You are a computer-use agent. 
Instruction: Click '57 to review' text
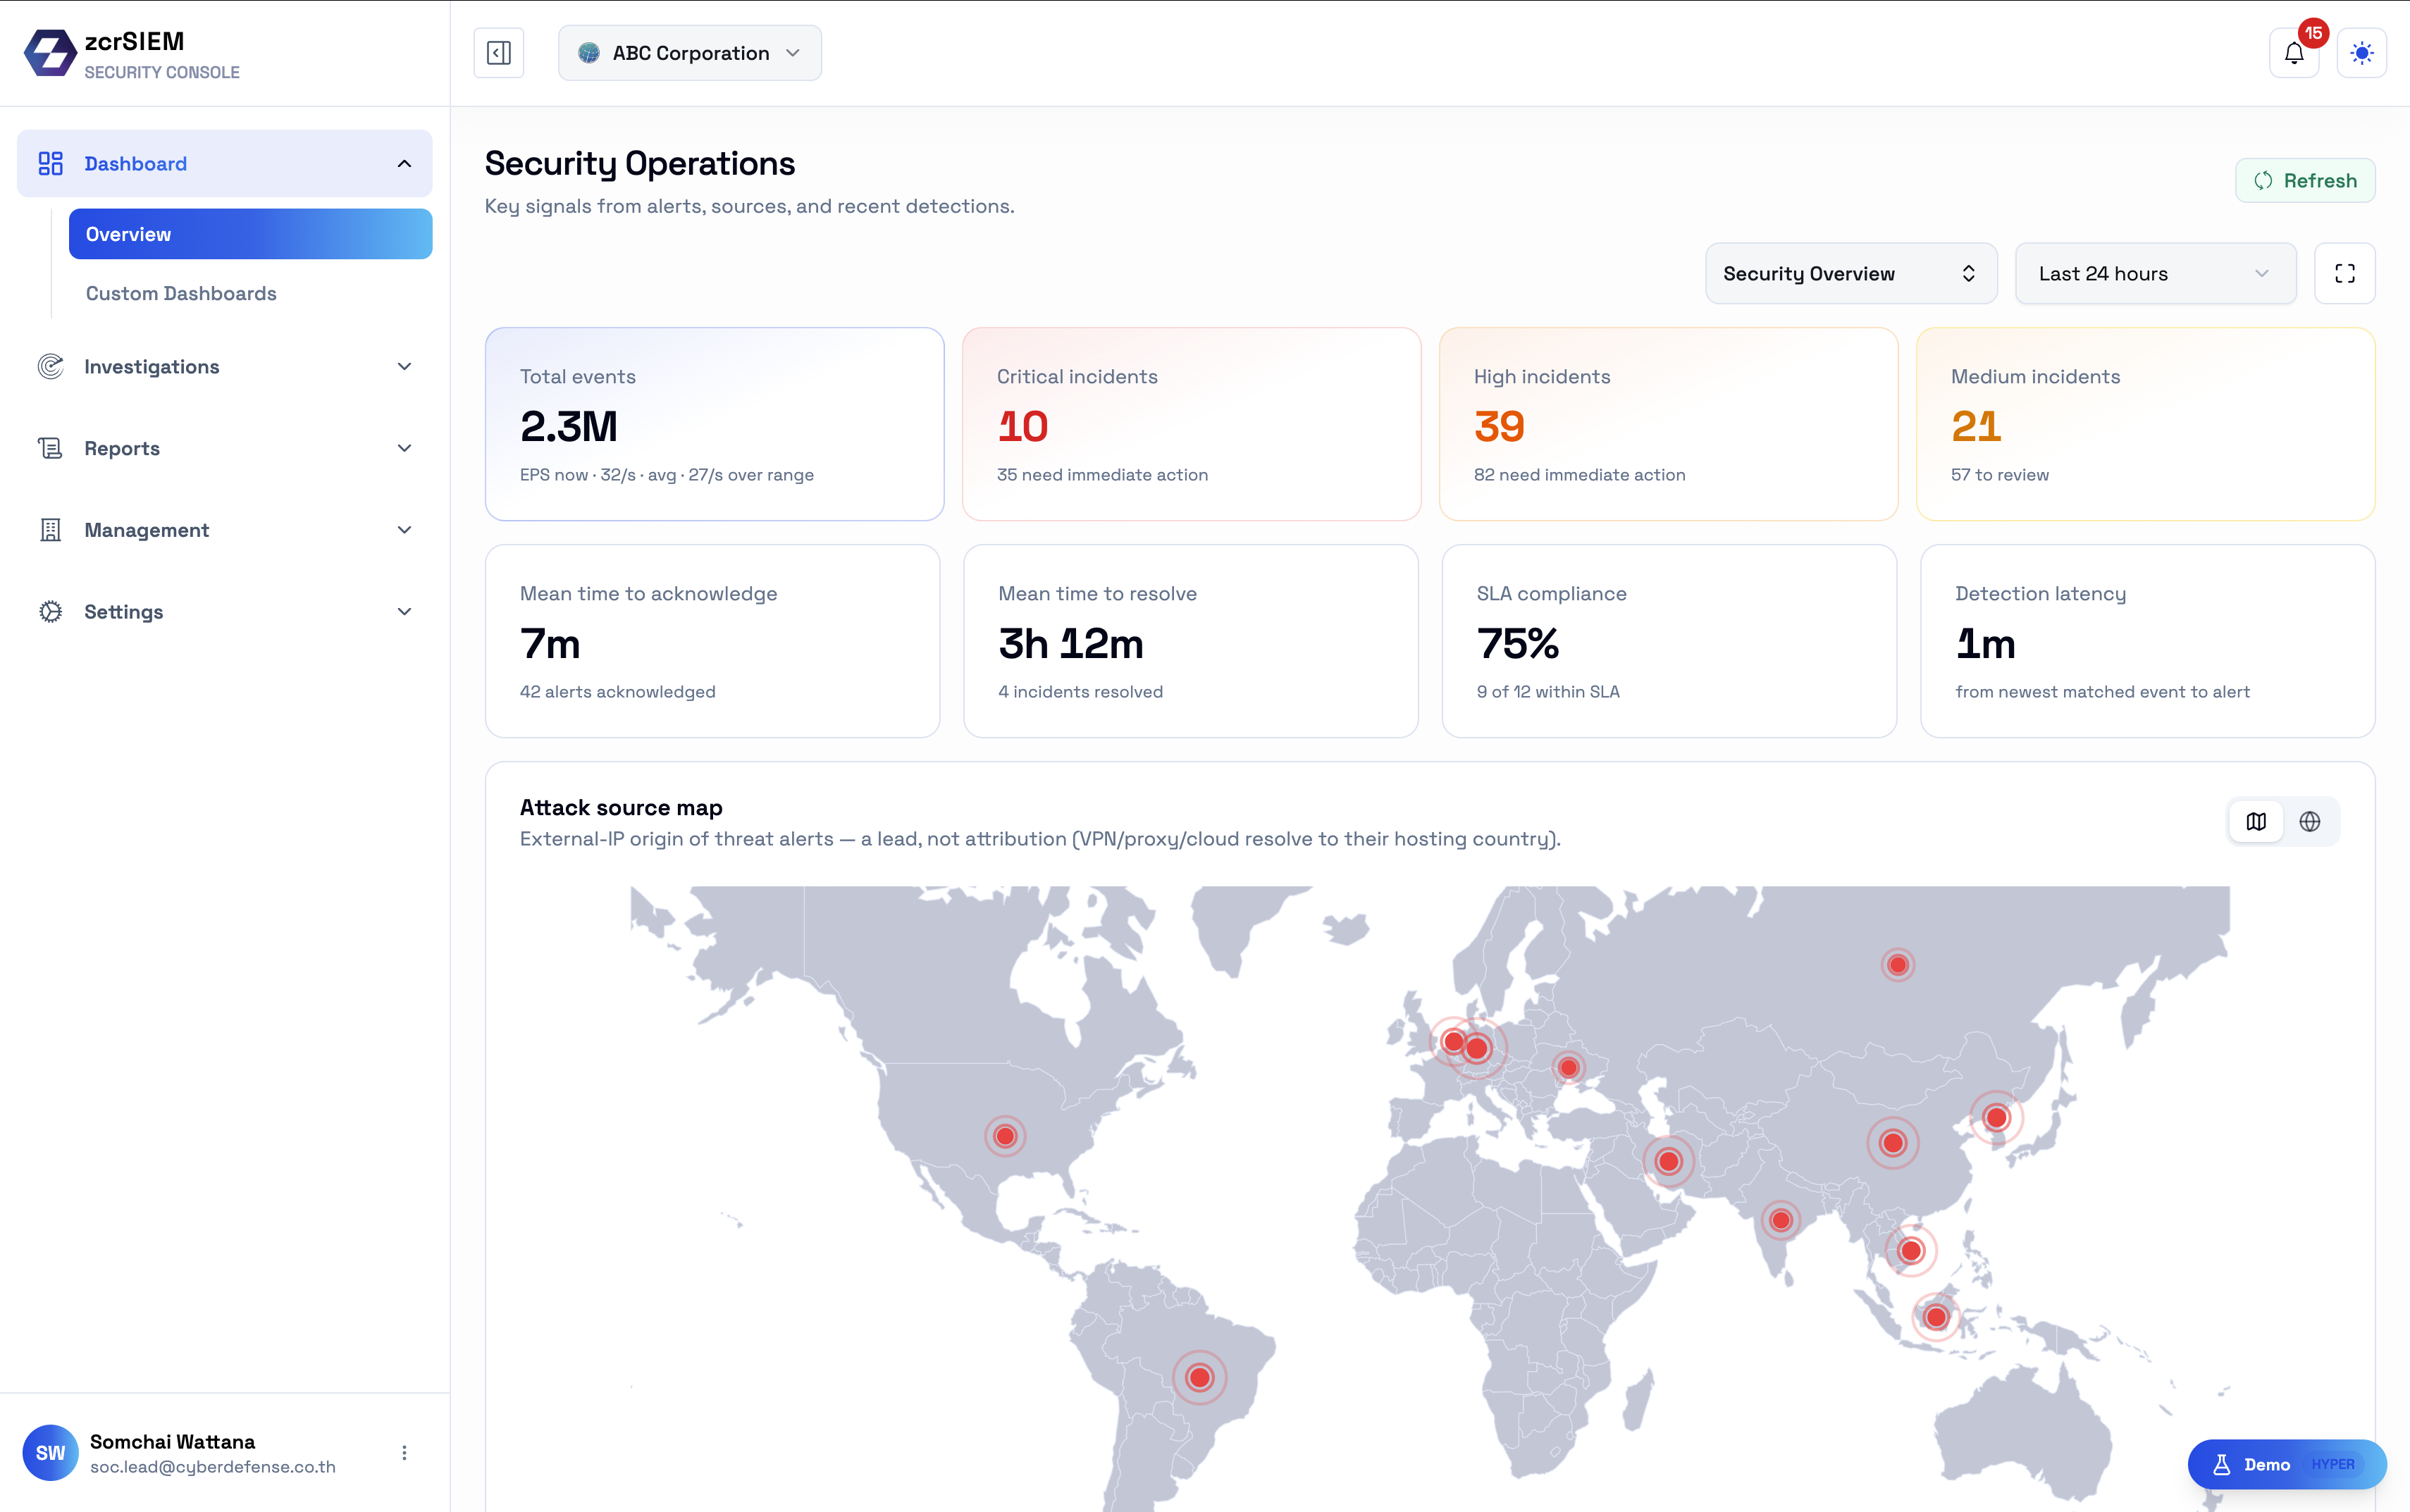tap(1999, 475)
